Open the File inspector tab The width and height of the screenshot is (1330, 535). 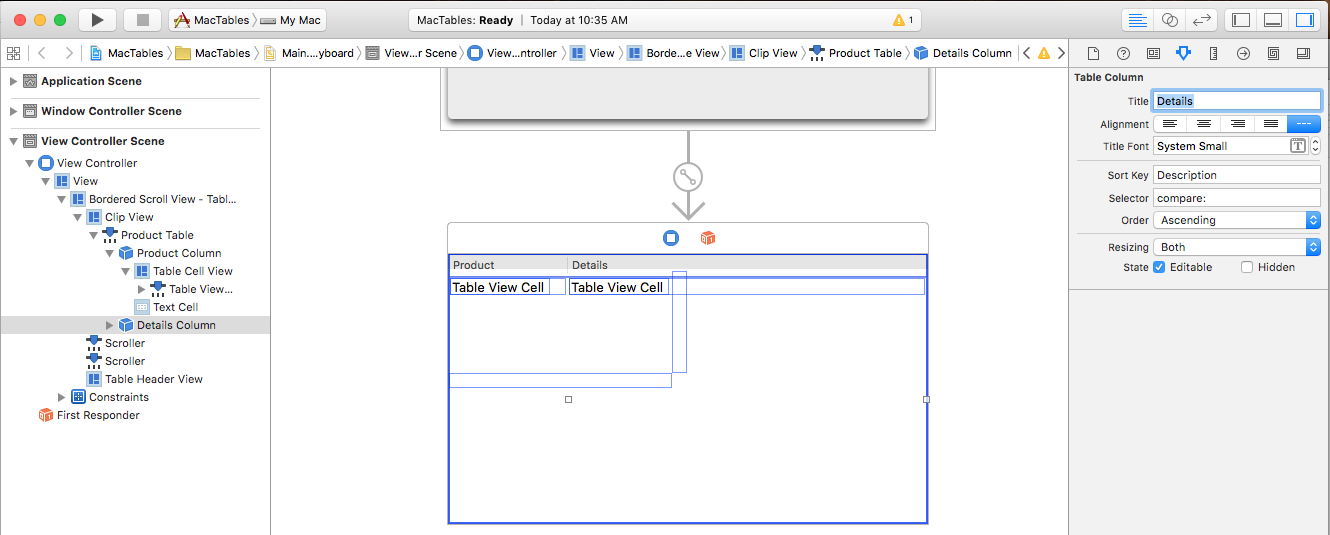point(1093,53)
